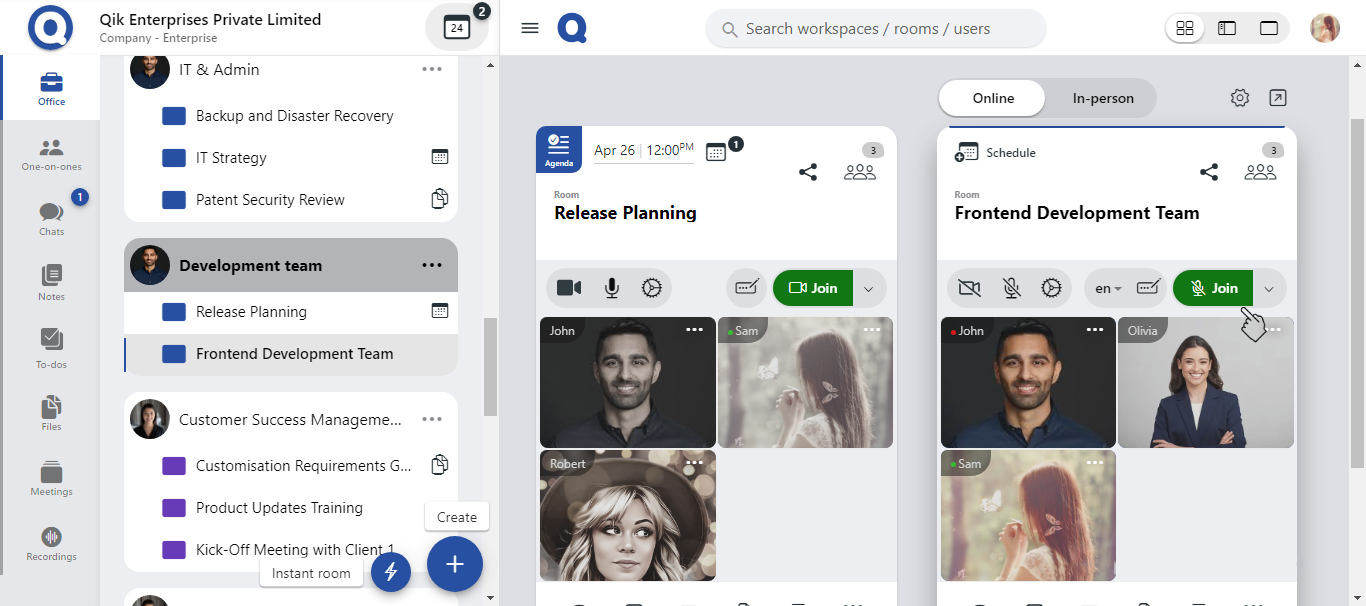
Task: Toggle camera in Frontend Development Team room
Action: pos(969,288)
